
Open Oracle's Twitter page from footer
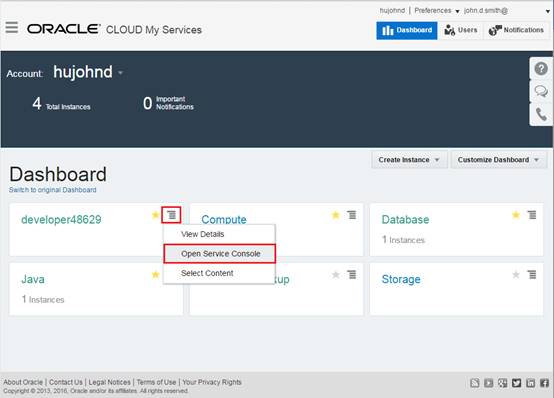[516, 383]
